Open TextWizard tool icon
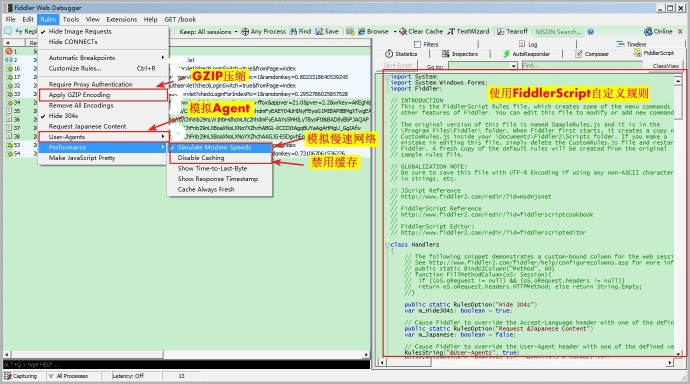 pyautogui.click(x=451, y=32)
